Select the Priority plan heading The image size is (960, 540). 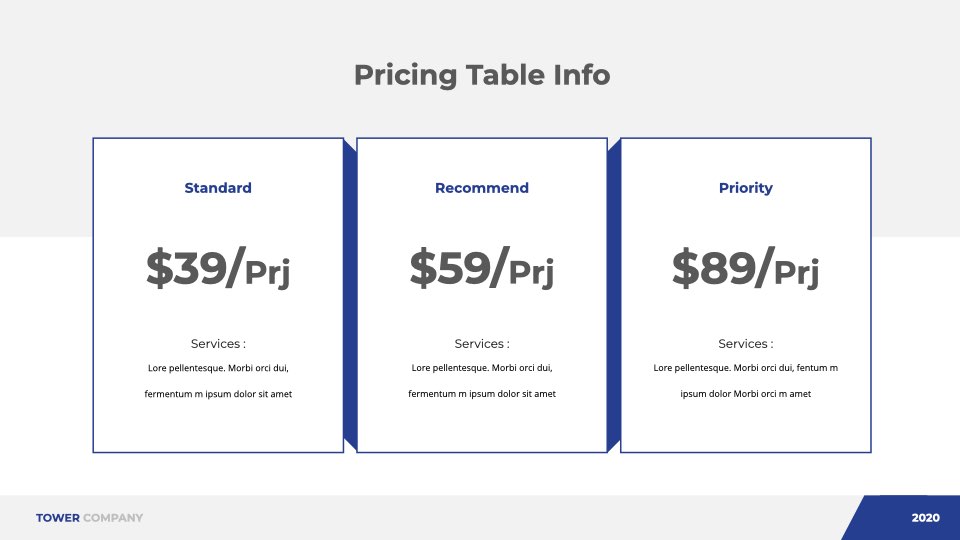click(746, 188)
